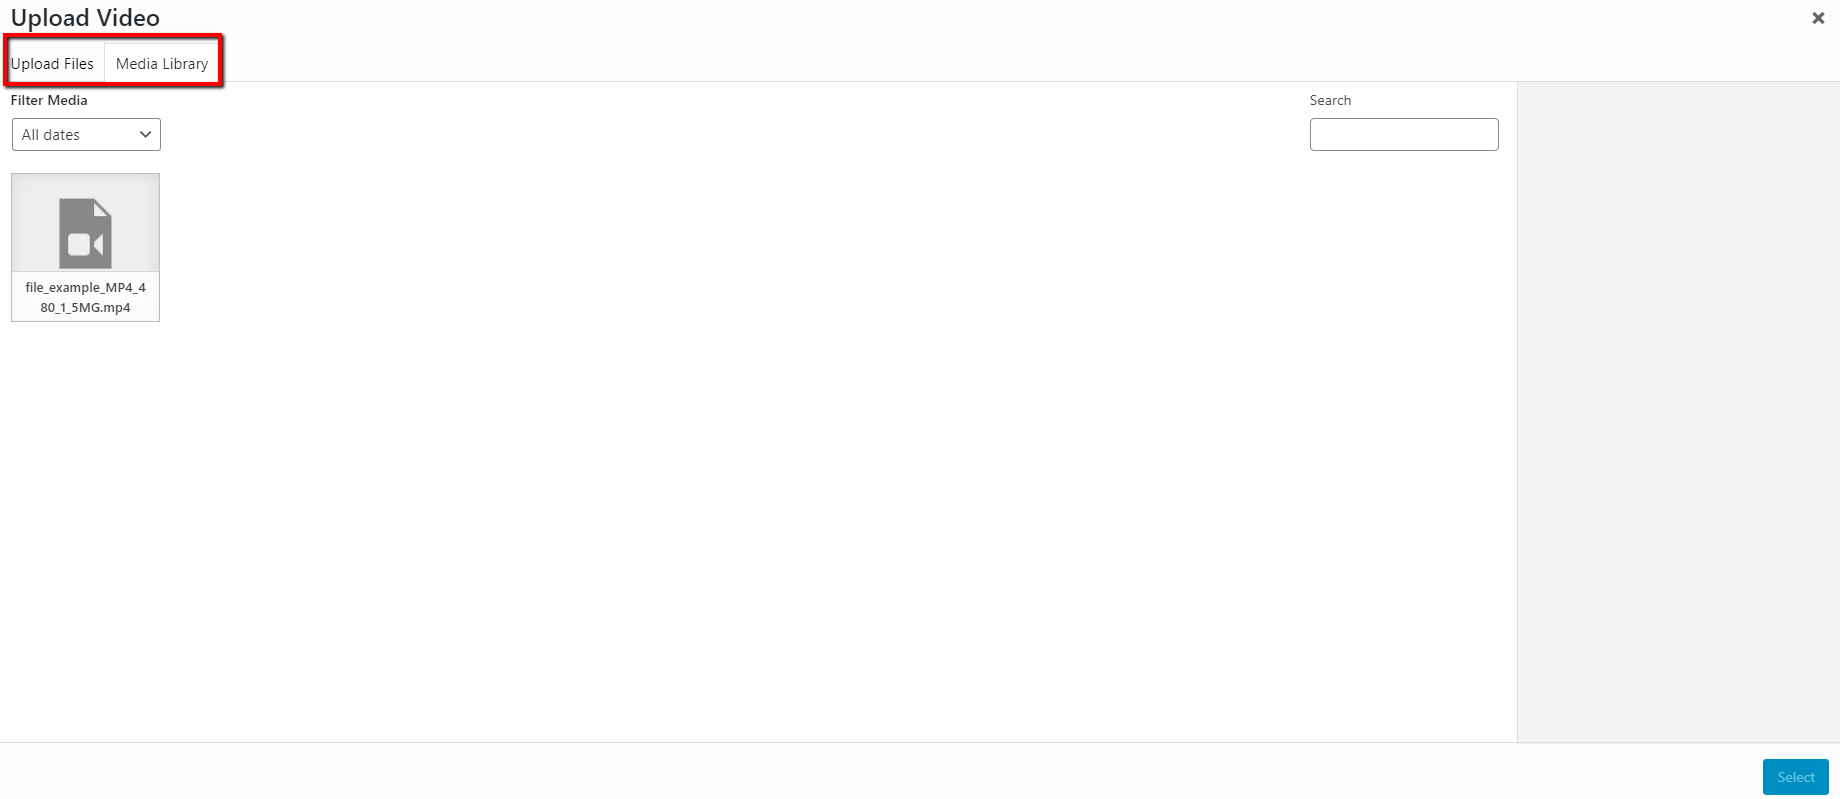
Task: Click the chevron arrow on All dates
Action: [x=145, y=135]
